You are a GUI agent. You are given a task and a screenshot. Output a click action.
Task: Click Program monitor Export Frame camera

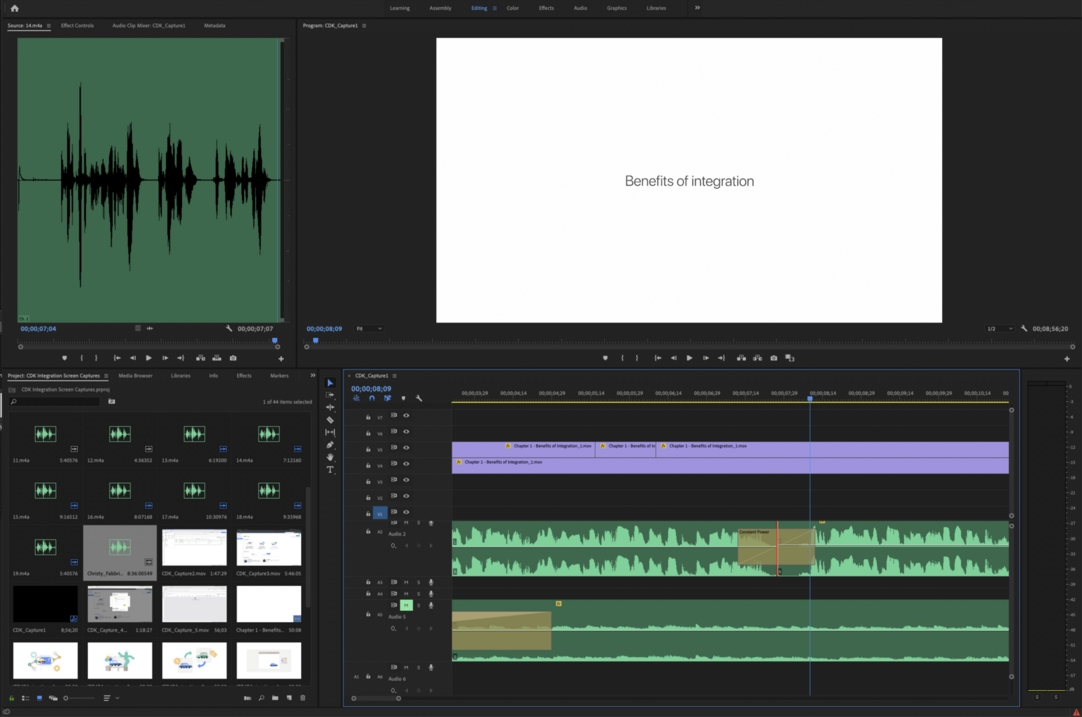pos(774,358)
